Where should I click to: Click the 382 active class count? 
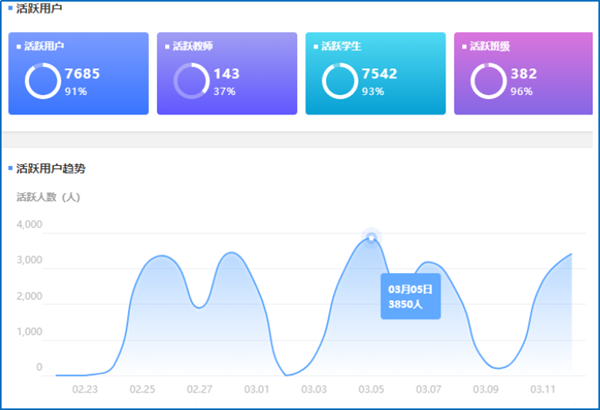tap(523, 74)
